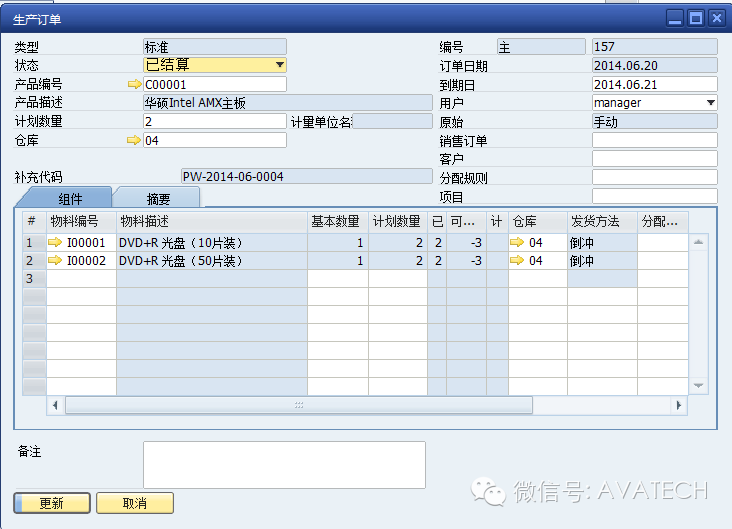
Task: Click the horizontal scrollbar thumb
Action: (299, 405)
